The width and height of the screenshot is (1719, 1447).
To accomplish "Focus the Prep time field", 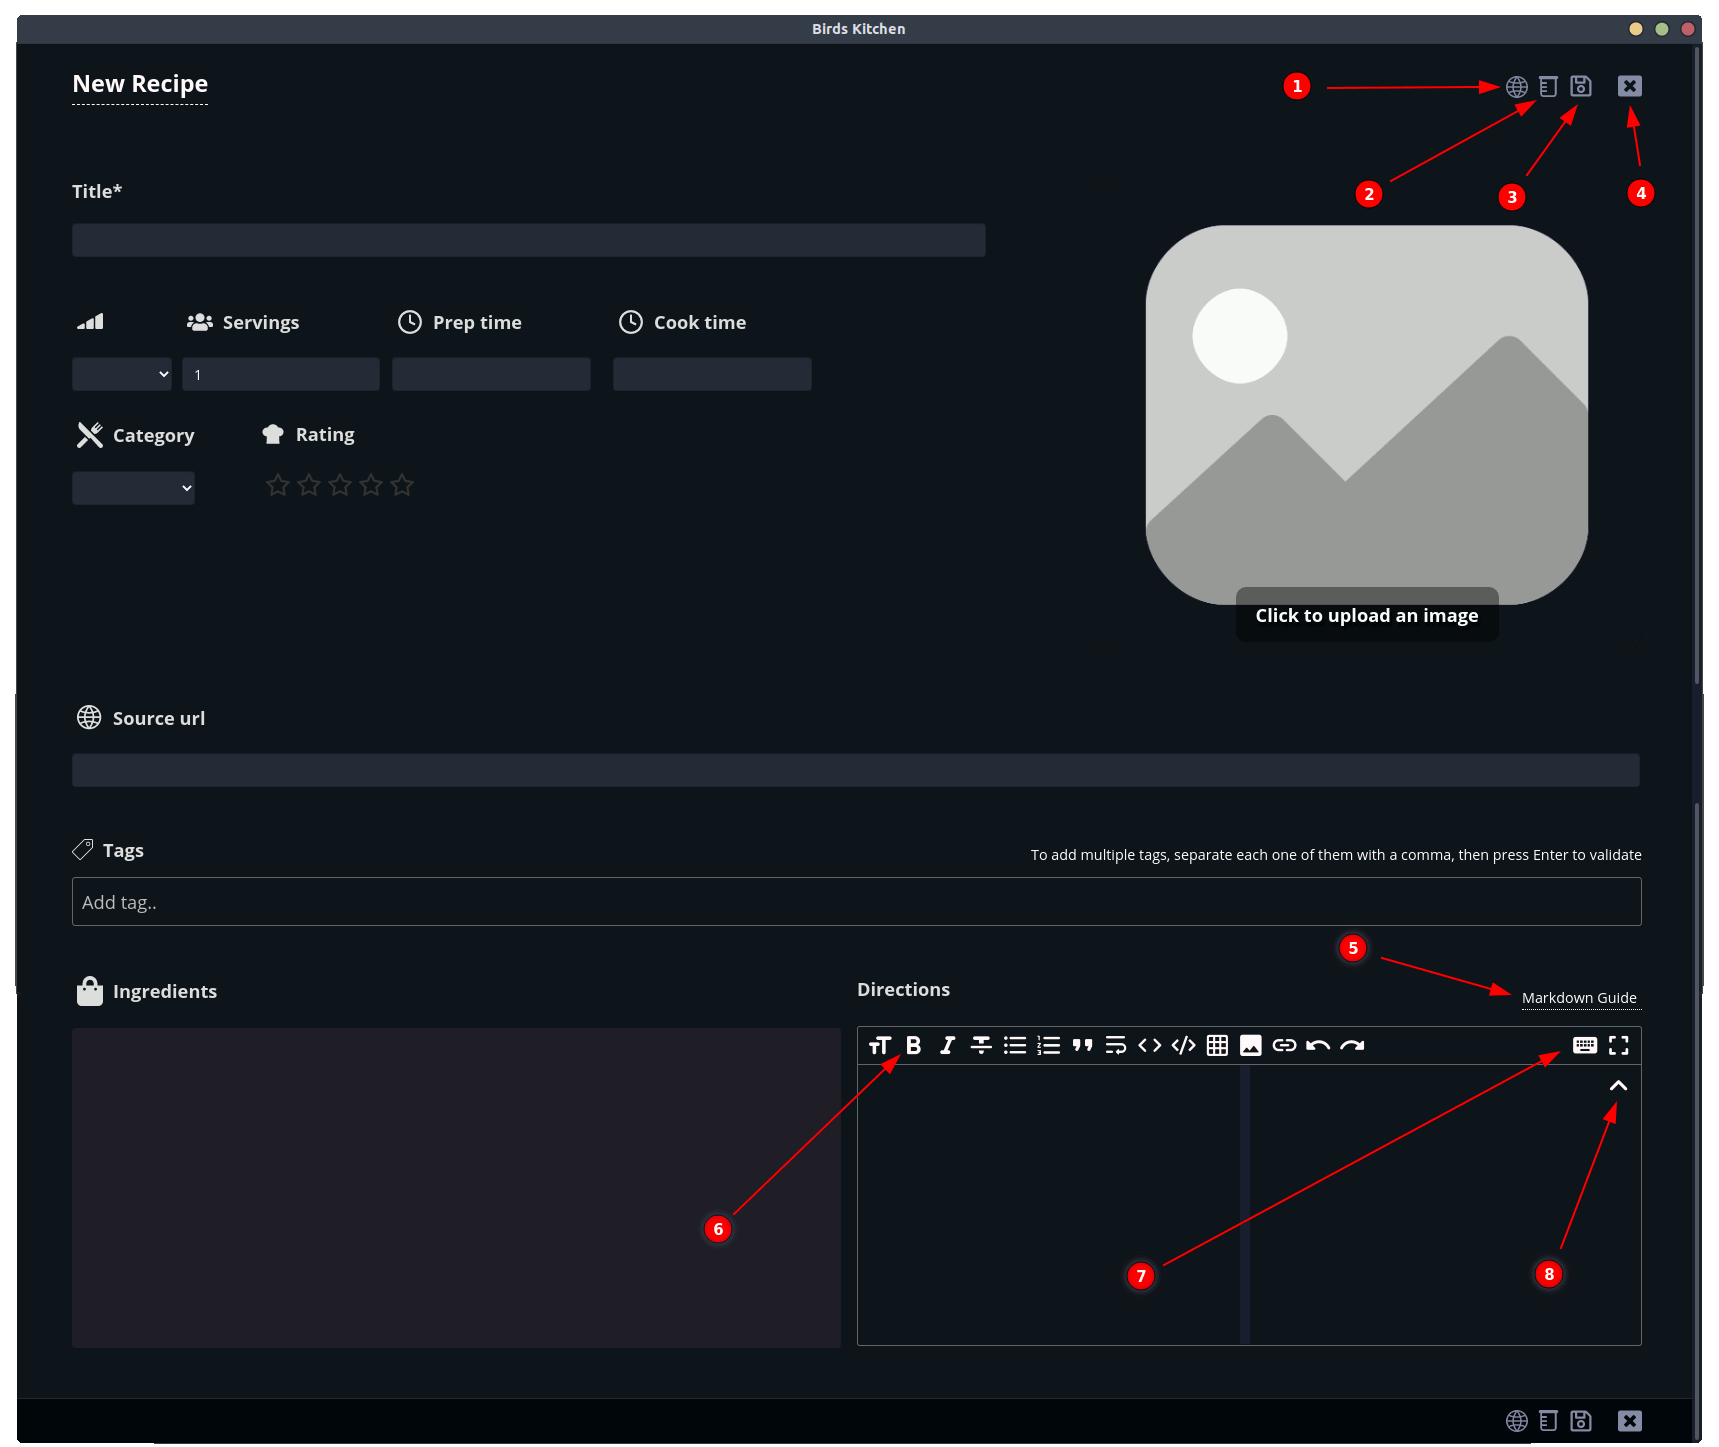I will point(491,374).
